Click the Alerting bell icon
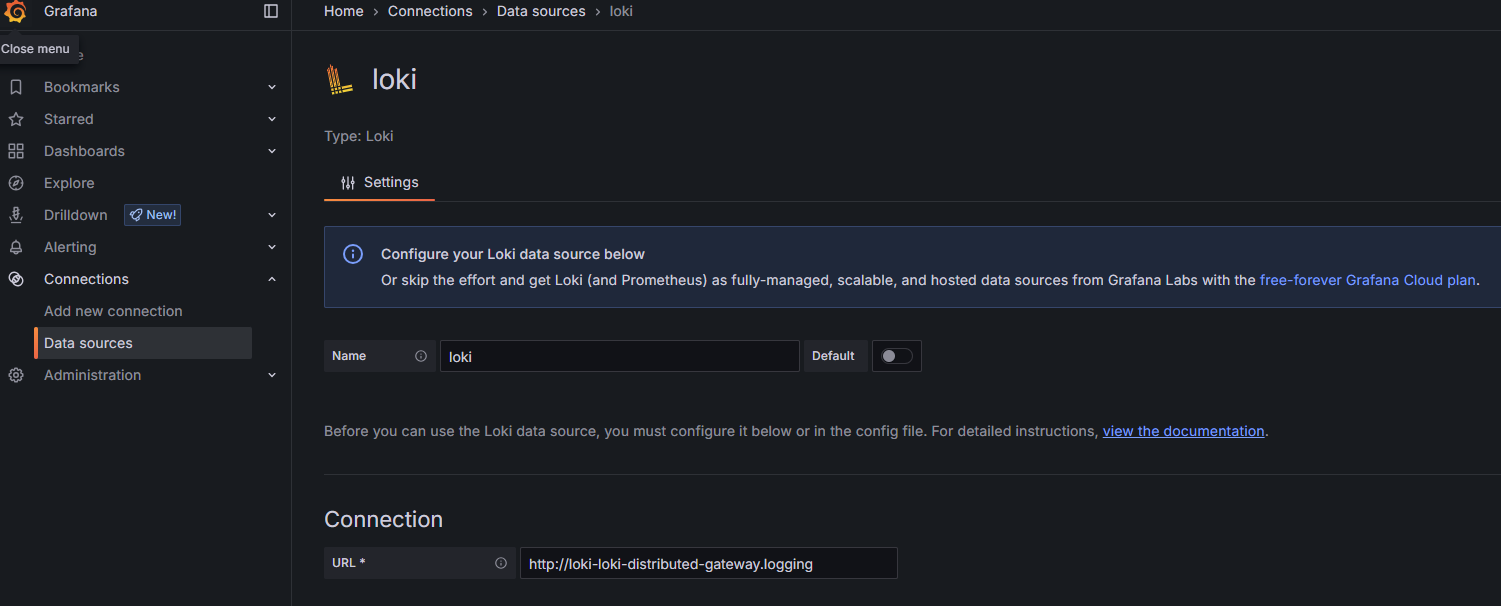Image resolution: width=1501 pixels, height=606 pixels. click(16, 247)
